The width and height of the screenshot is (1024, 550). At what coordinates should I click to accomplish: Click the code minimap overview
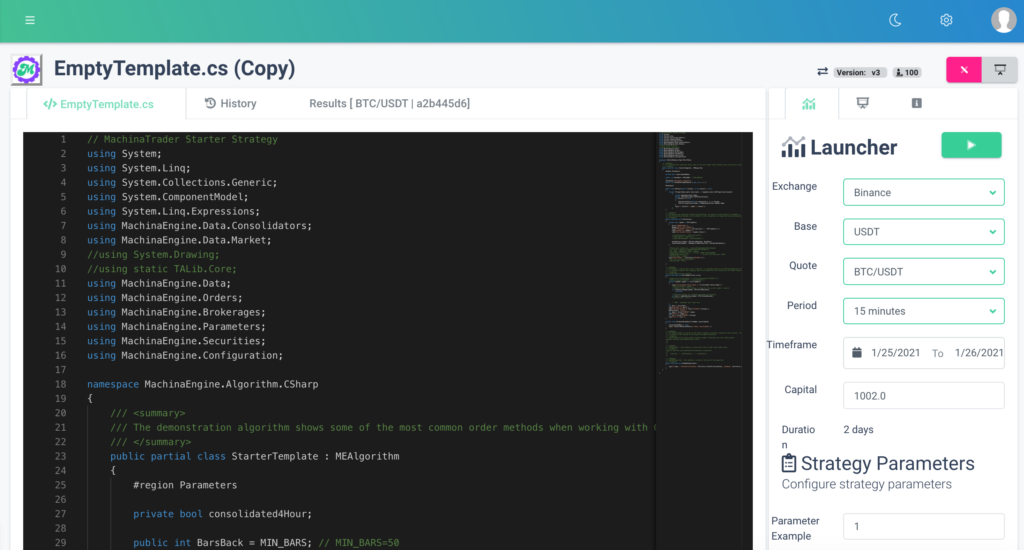[x=699, y=251]
